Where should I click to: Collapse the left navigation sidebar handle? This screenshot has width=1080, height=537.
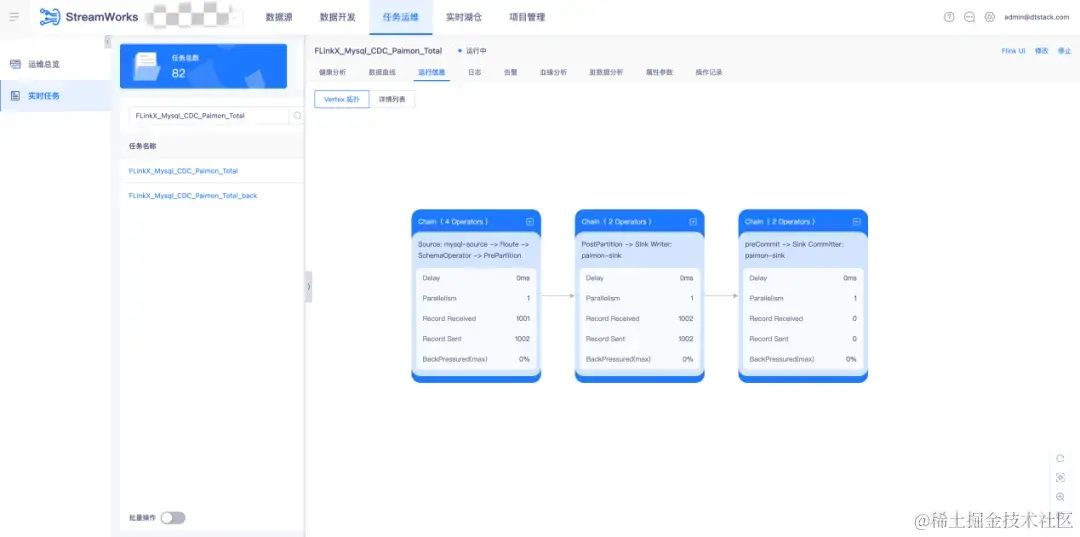click(x=107, y=42)
